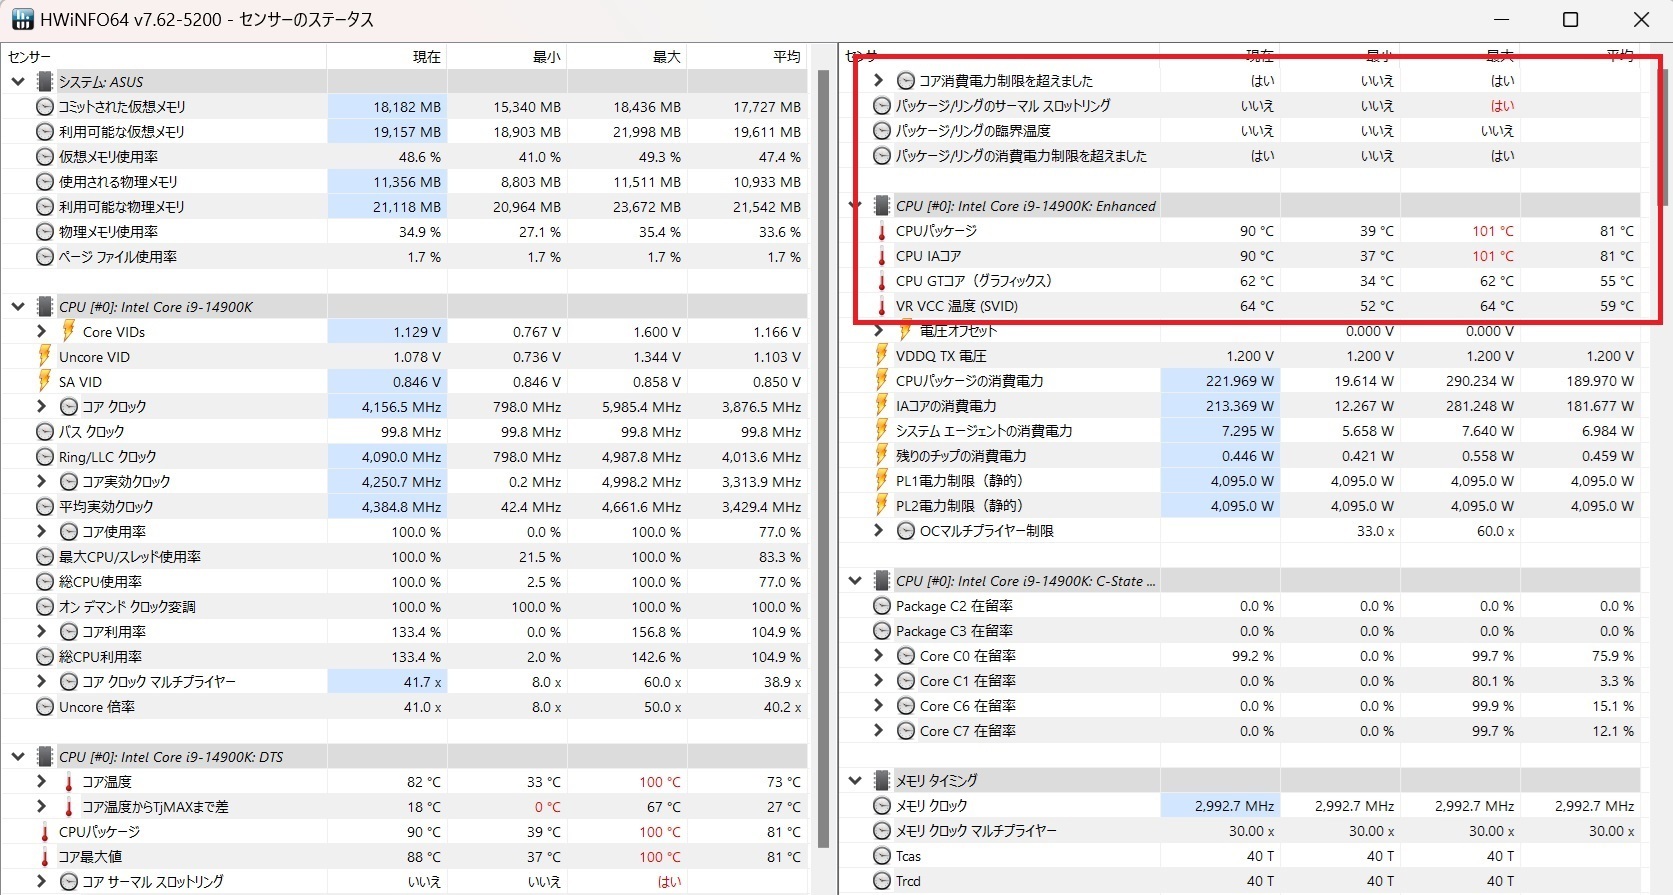Collapse the C-State sensor group
The width and height of the screenshot is (1673, 895).
[x=855, y=580]
